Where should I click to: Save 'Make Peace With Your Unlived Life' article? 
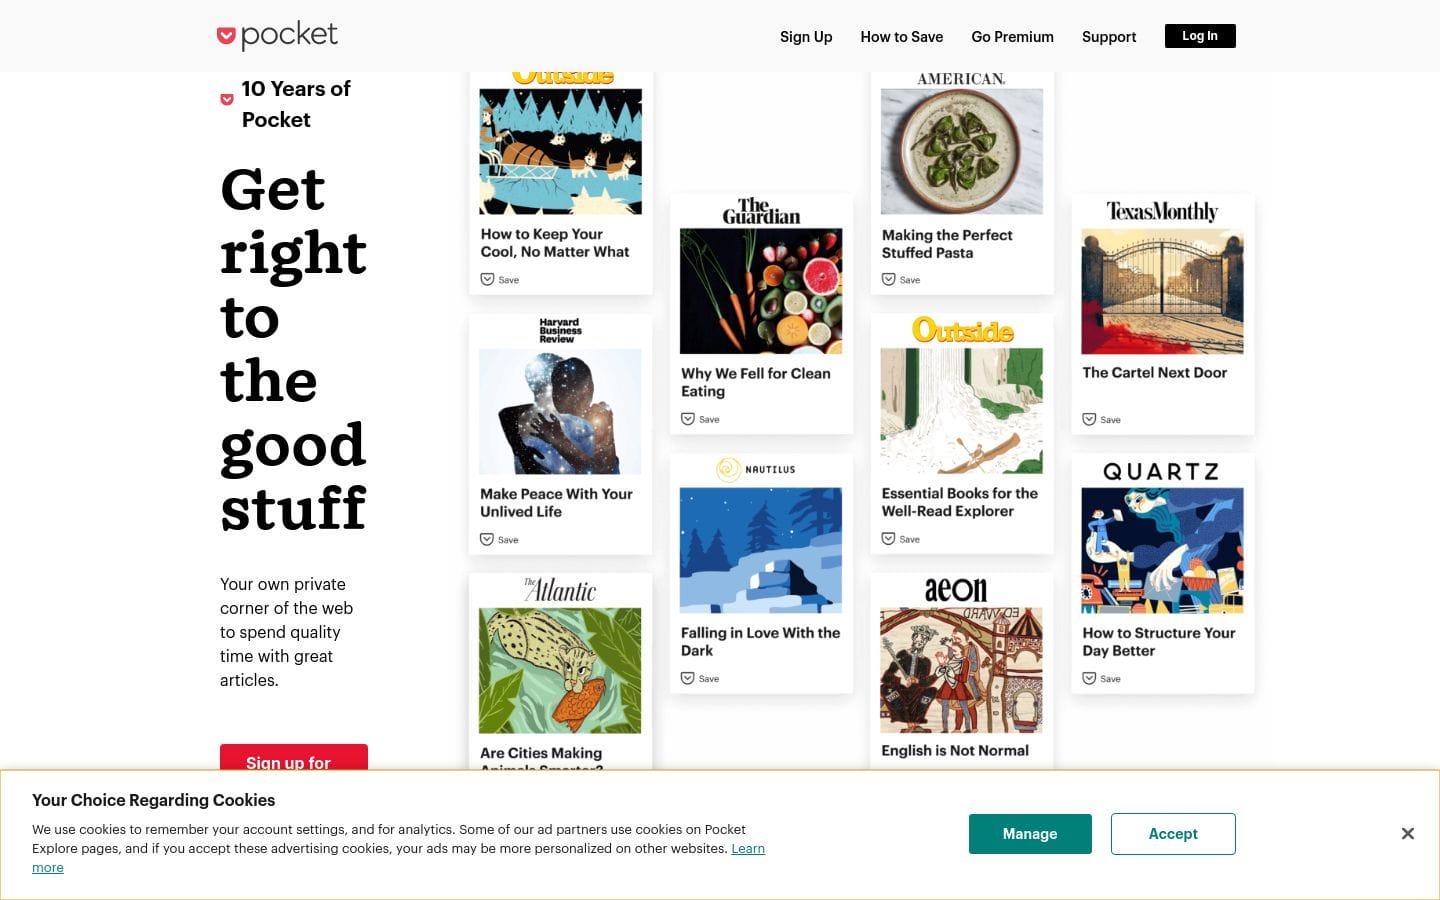pos(499,540)
